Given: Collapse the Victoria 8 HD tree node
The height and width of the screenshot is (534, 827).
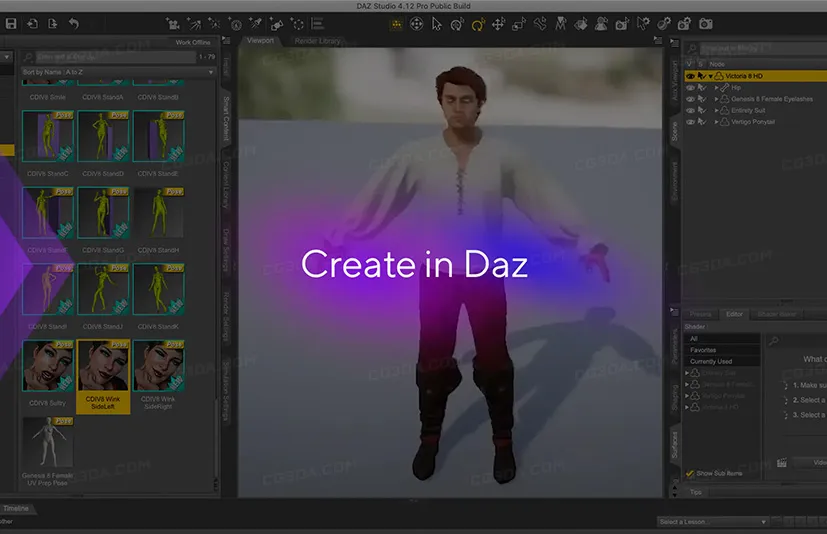Looking at the screenshot, I should 713,75.
